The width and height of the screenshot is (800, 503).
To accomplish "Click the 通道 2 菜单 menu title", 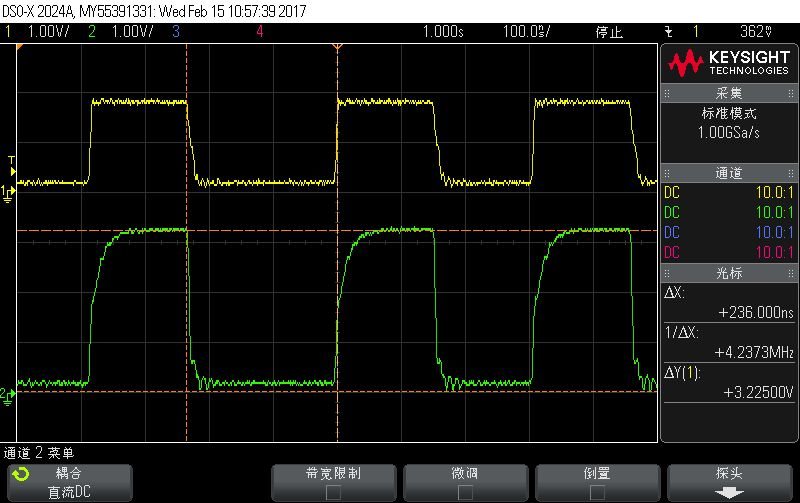I will [x=39, y=453].
